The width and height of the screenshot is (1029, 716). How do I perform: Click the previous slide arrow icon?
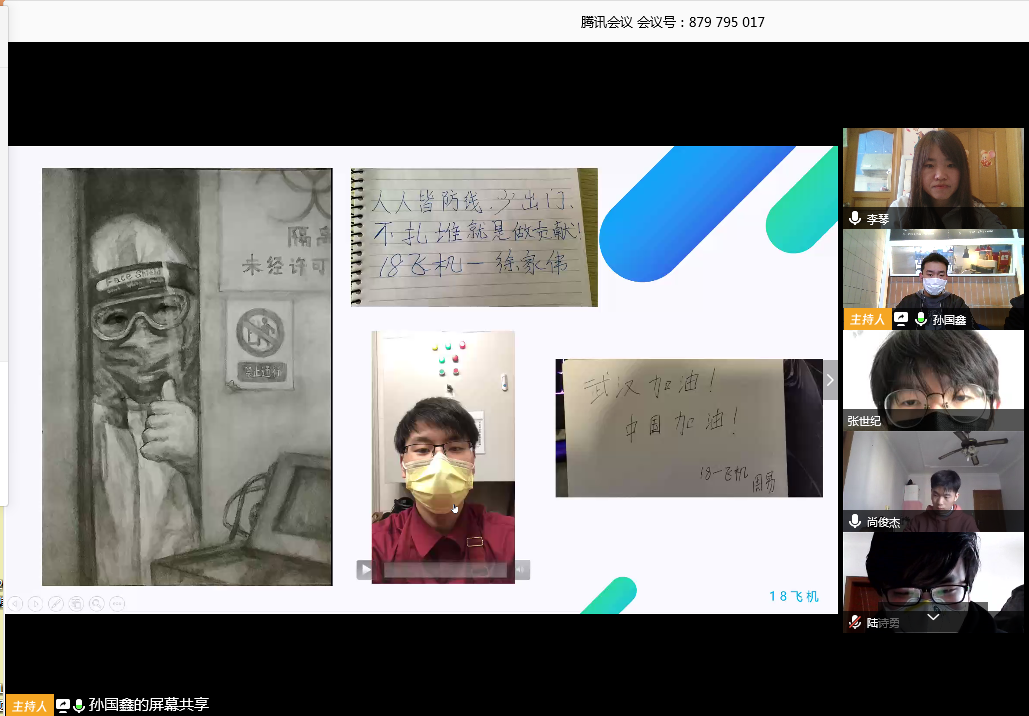tap(15, 603)
